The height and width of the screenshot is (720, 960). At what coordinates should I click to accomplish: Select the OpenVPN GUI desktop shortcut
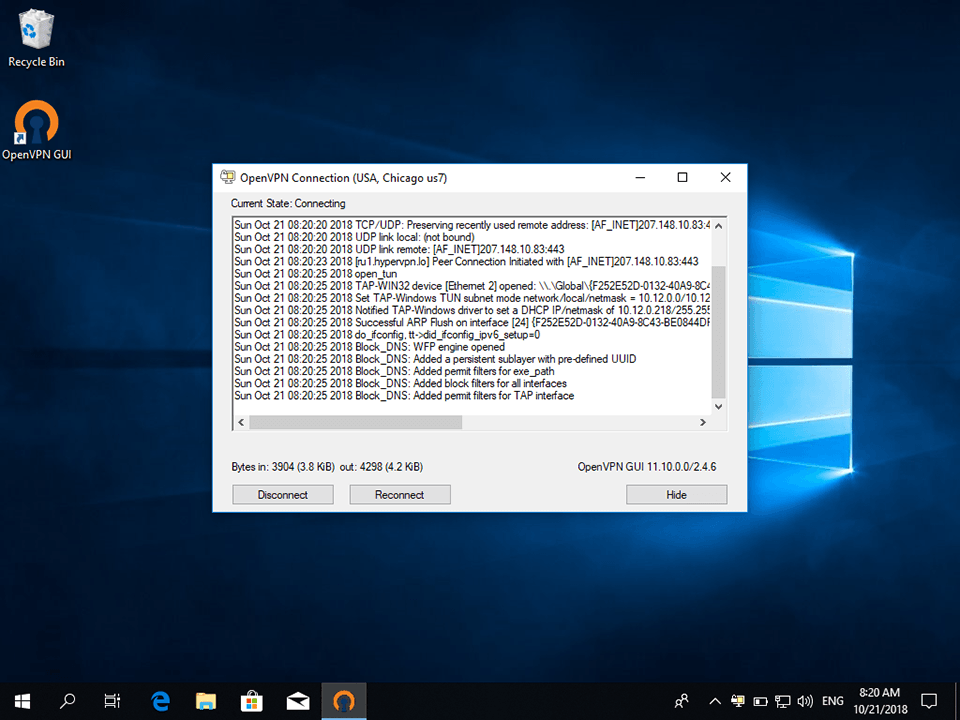click(36, 130)
